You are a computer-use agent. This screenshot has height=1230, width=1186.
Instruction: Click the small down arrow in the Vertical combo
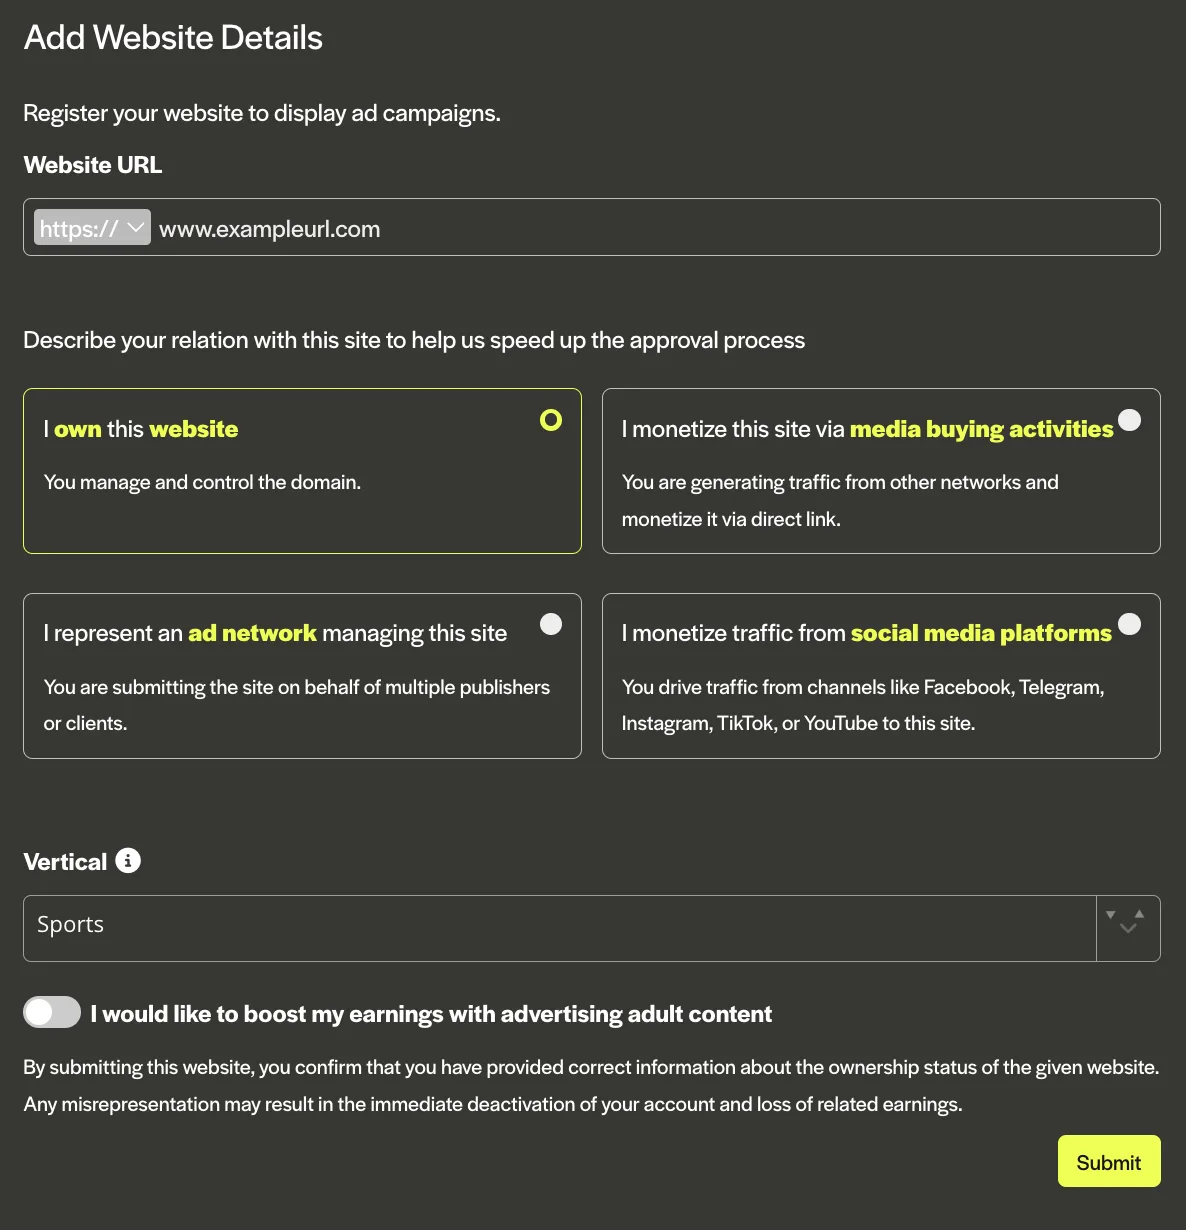click(1110, 913)
